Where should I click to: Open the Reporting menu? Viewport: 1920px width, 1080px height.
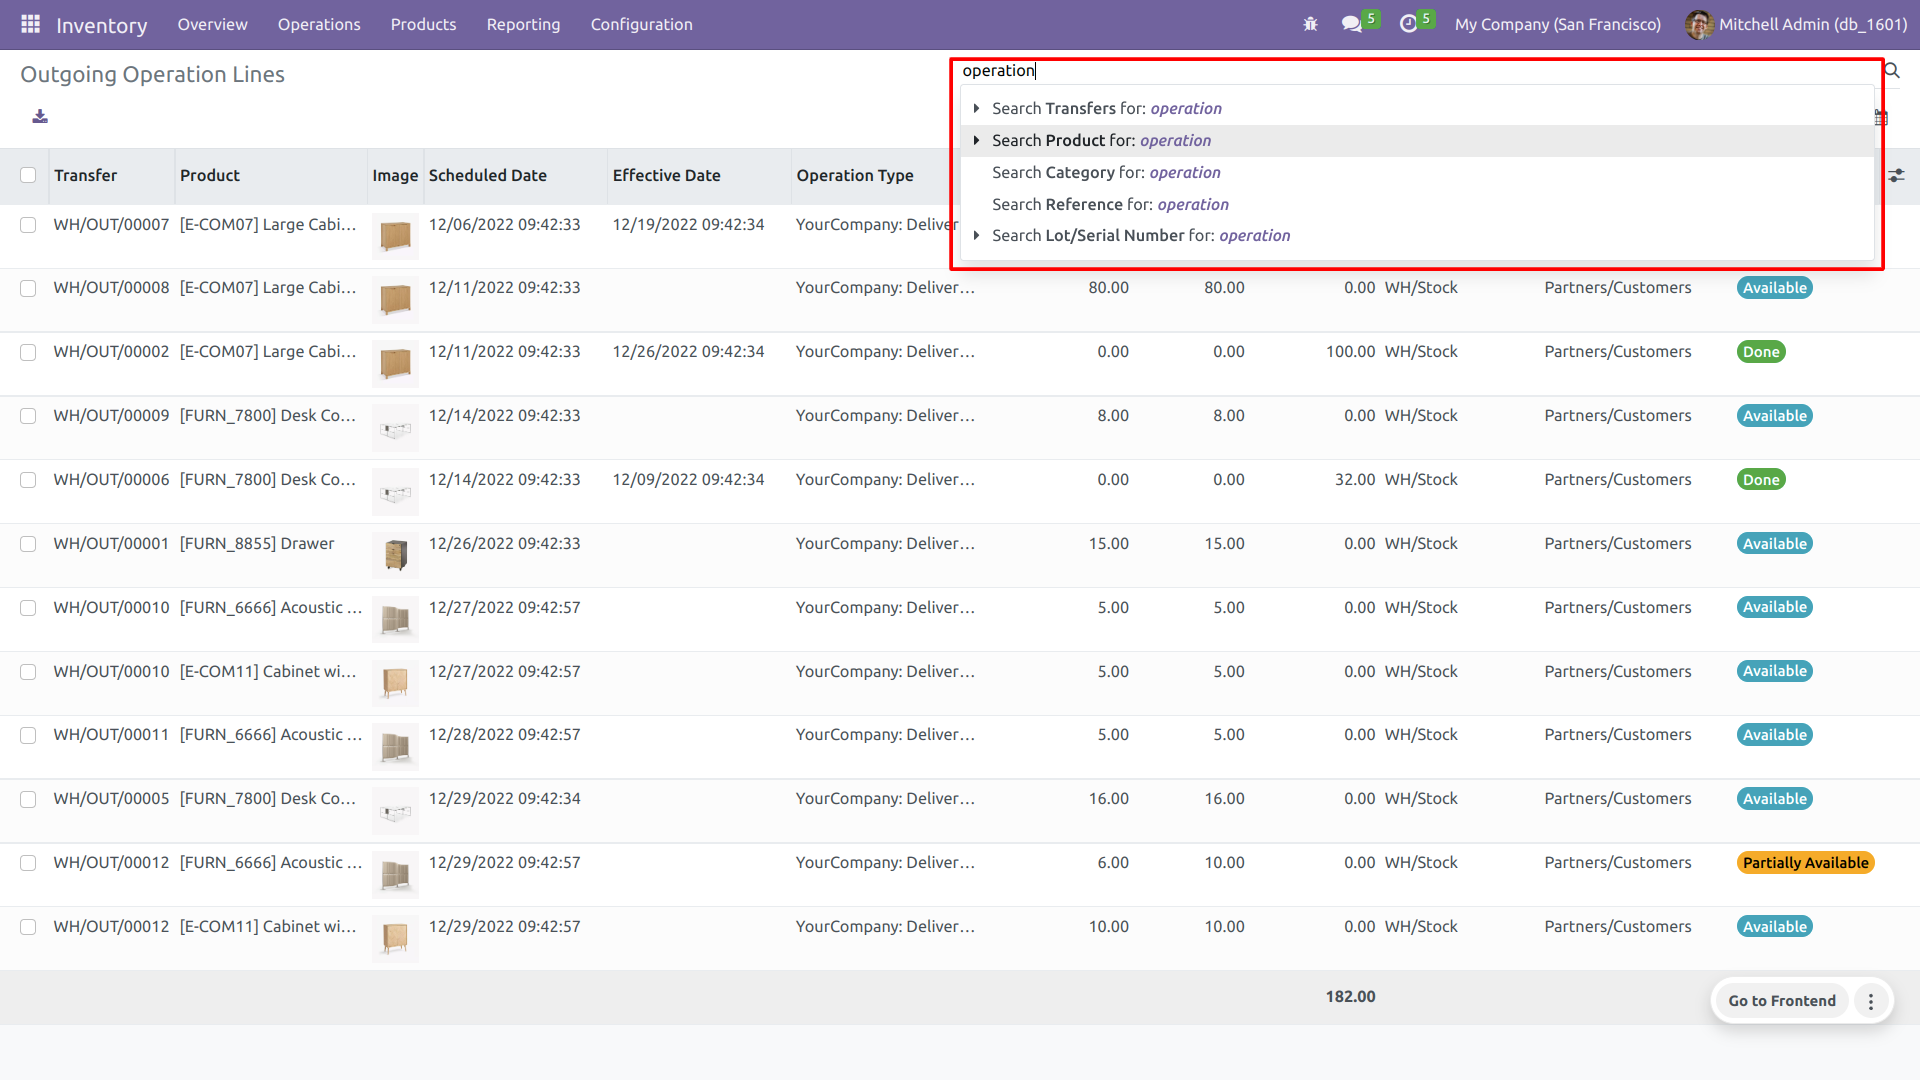(523, 24)
